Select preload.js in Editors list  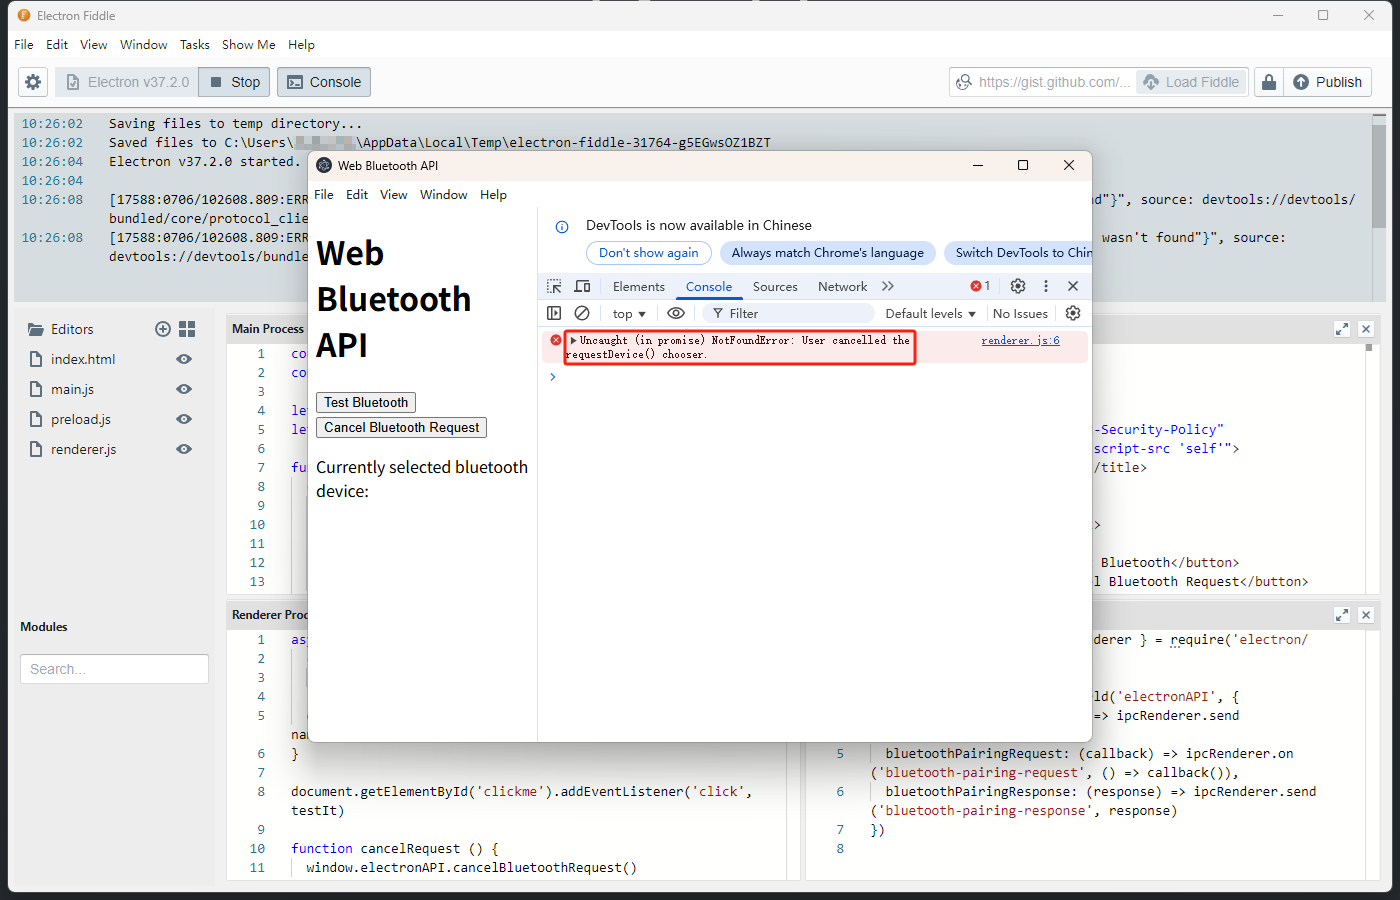point(81,419)
